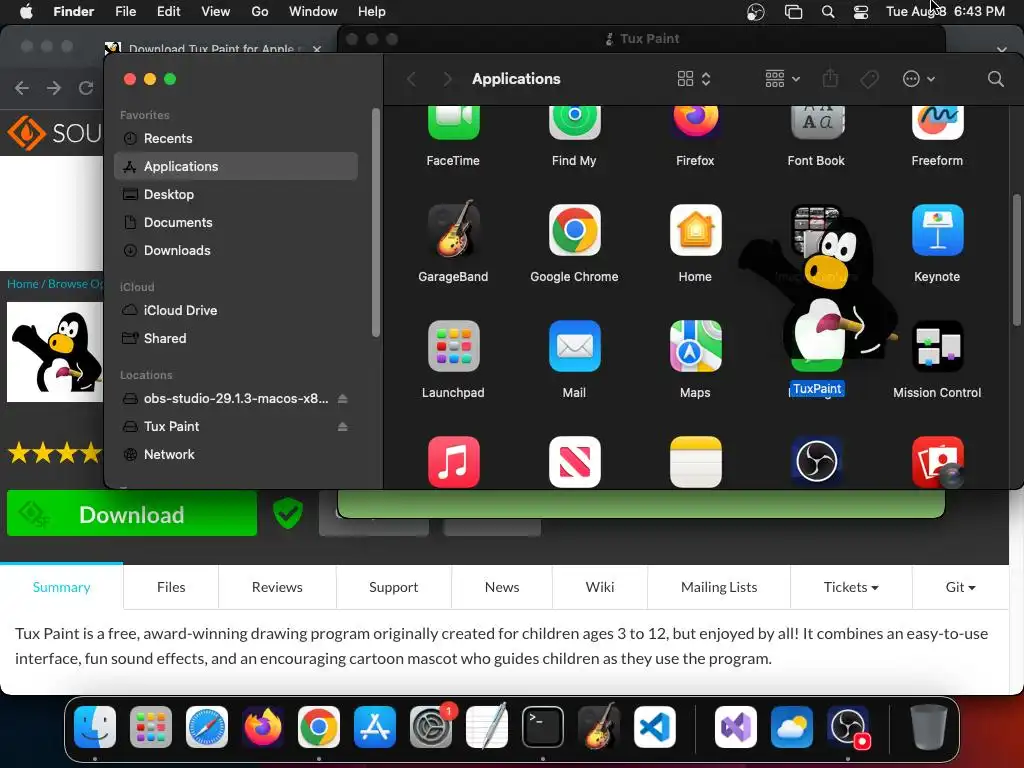The width and height of the screenshot is (1024, 768).
Task: Select the News app icon
Action: point(574,462)
